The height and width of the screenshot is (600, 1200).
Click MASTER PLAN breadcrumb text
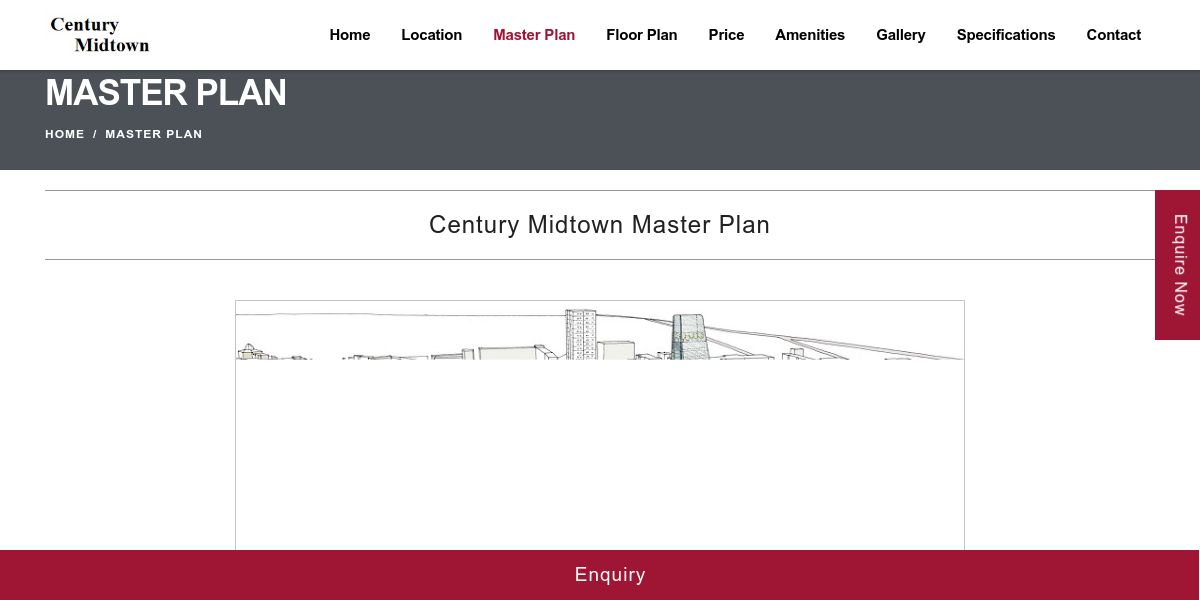[x=154, y=134]
